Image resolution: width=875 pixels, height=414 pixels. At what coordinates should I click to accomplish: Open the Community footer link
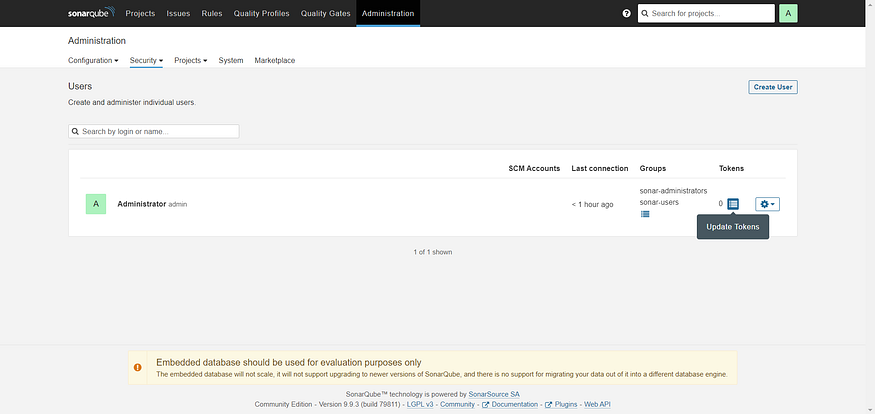(x=458, y=405)
